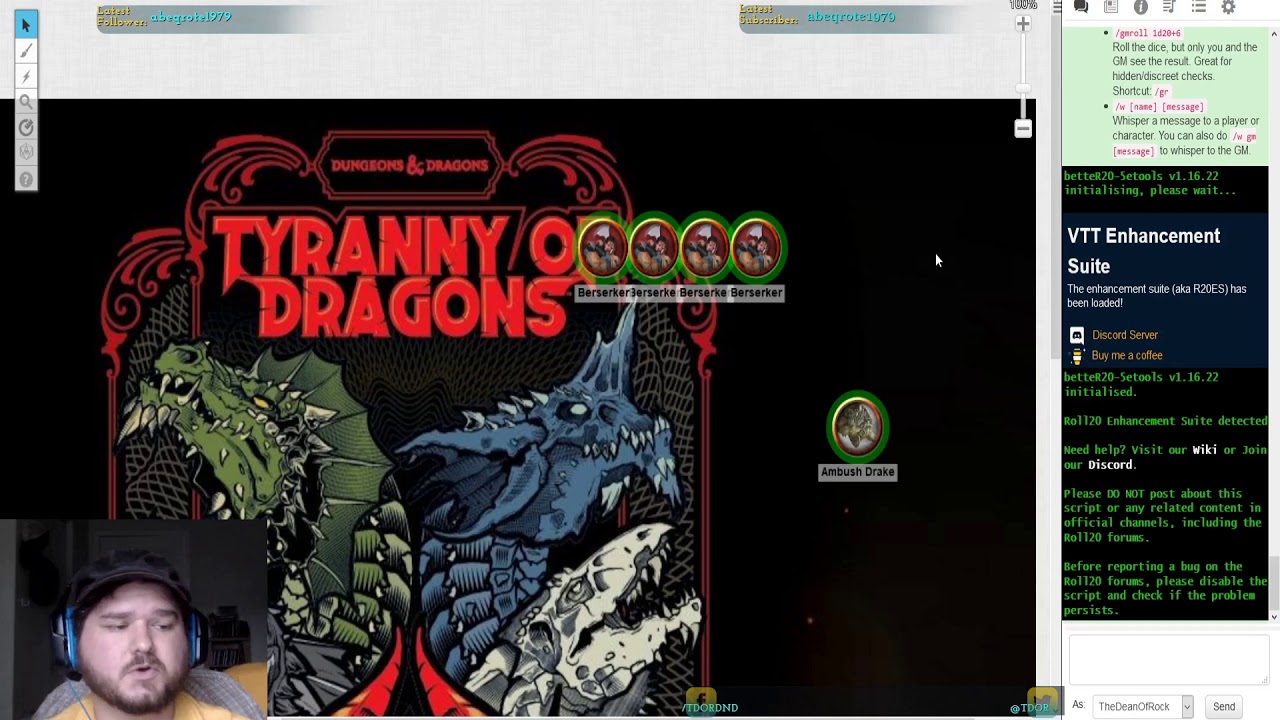Click the 'VTT Enhancement Suite' heading

coord(1143,251)
